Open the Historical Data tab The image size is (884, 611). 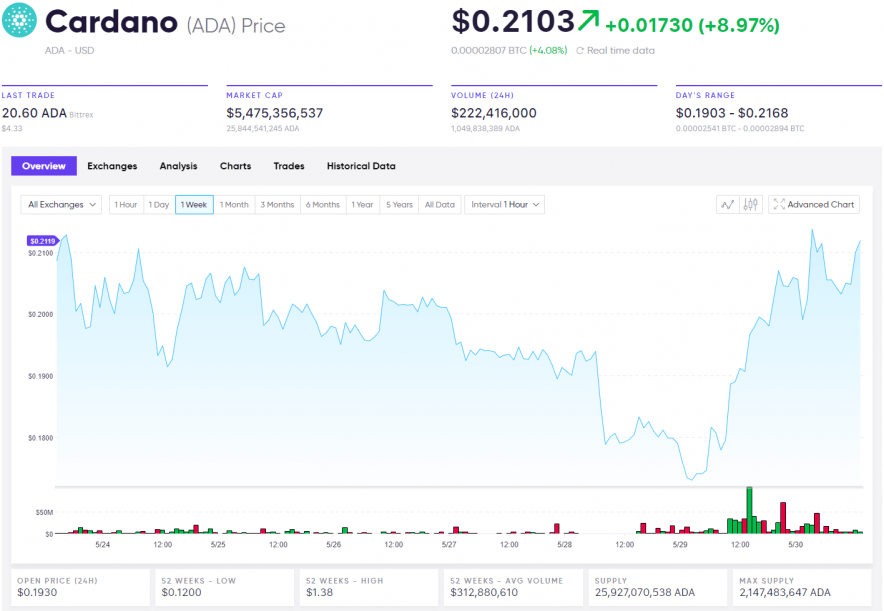pyautogui.click(x=360, y=166)
